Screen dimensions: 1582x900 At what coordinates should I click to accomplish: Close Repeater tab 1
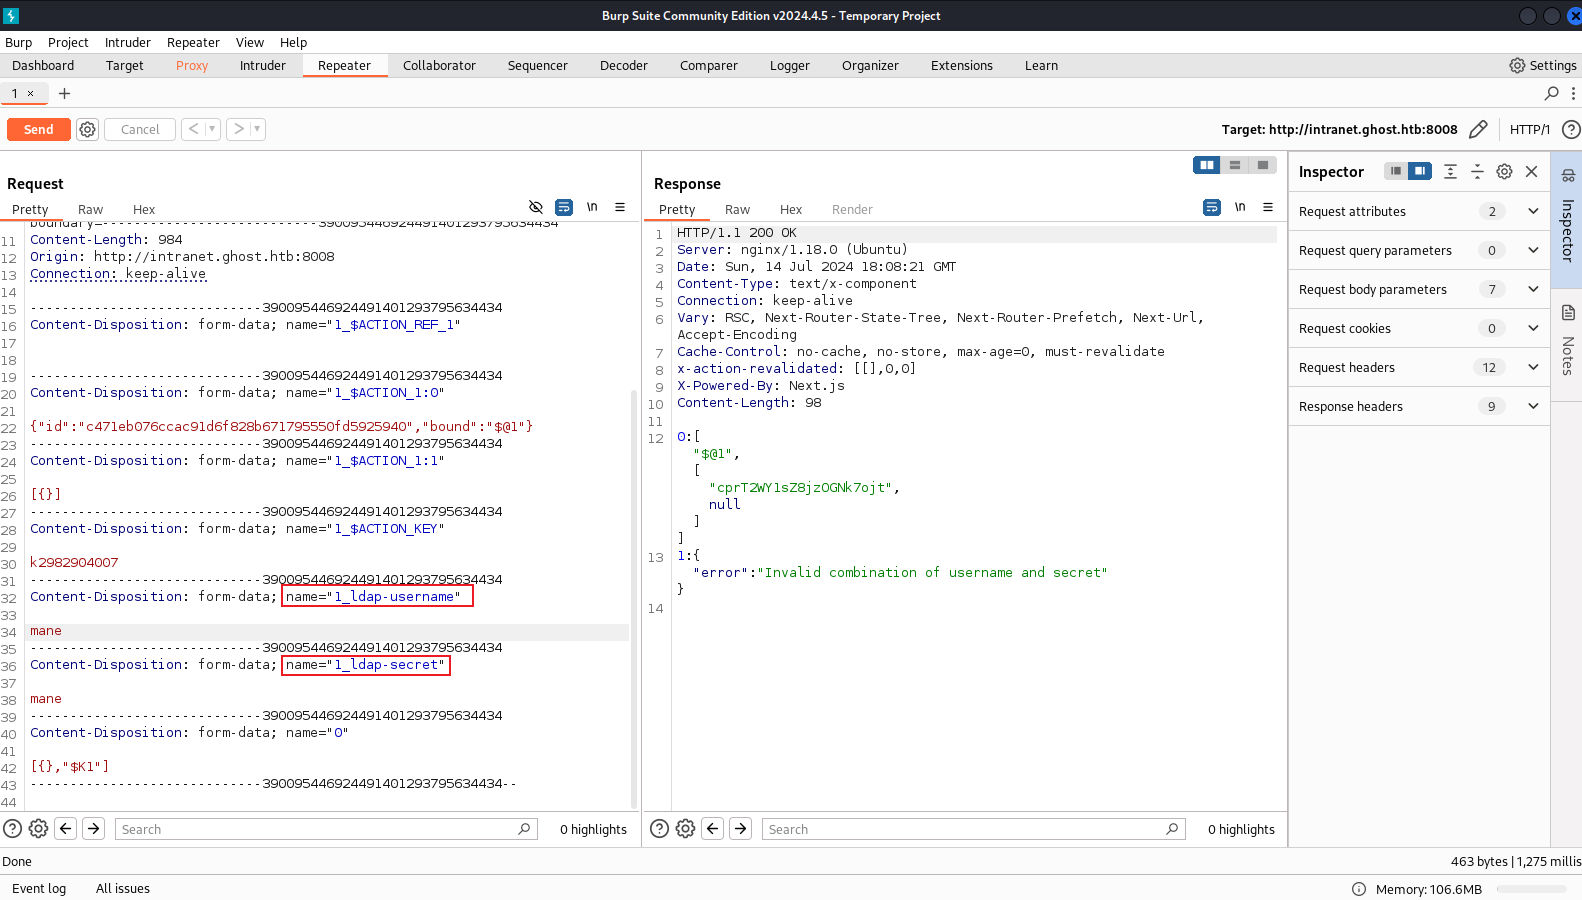pyautogui.click(x=30, y=93)
